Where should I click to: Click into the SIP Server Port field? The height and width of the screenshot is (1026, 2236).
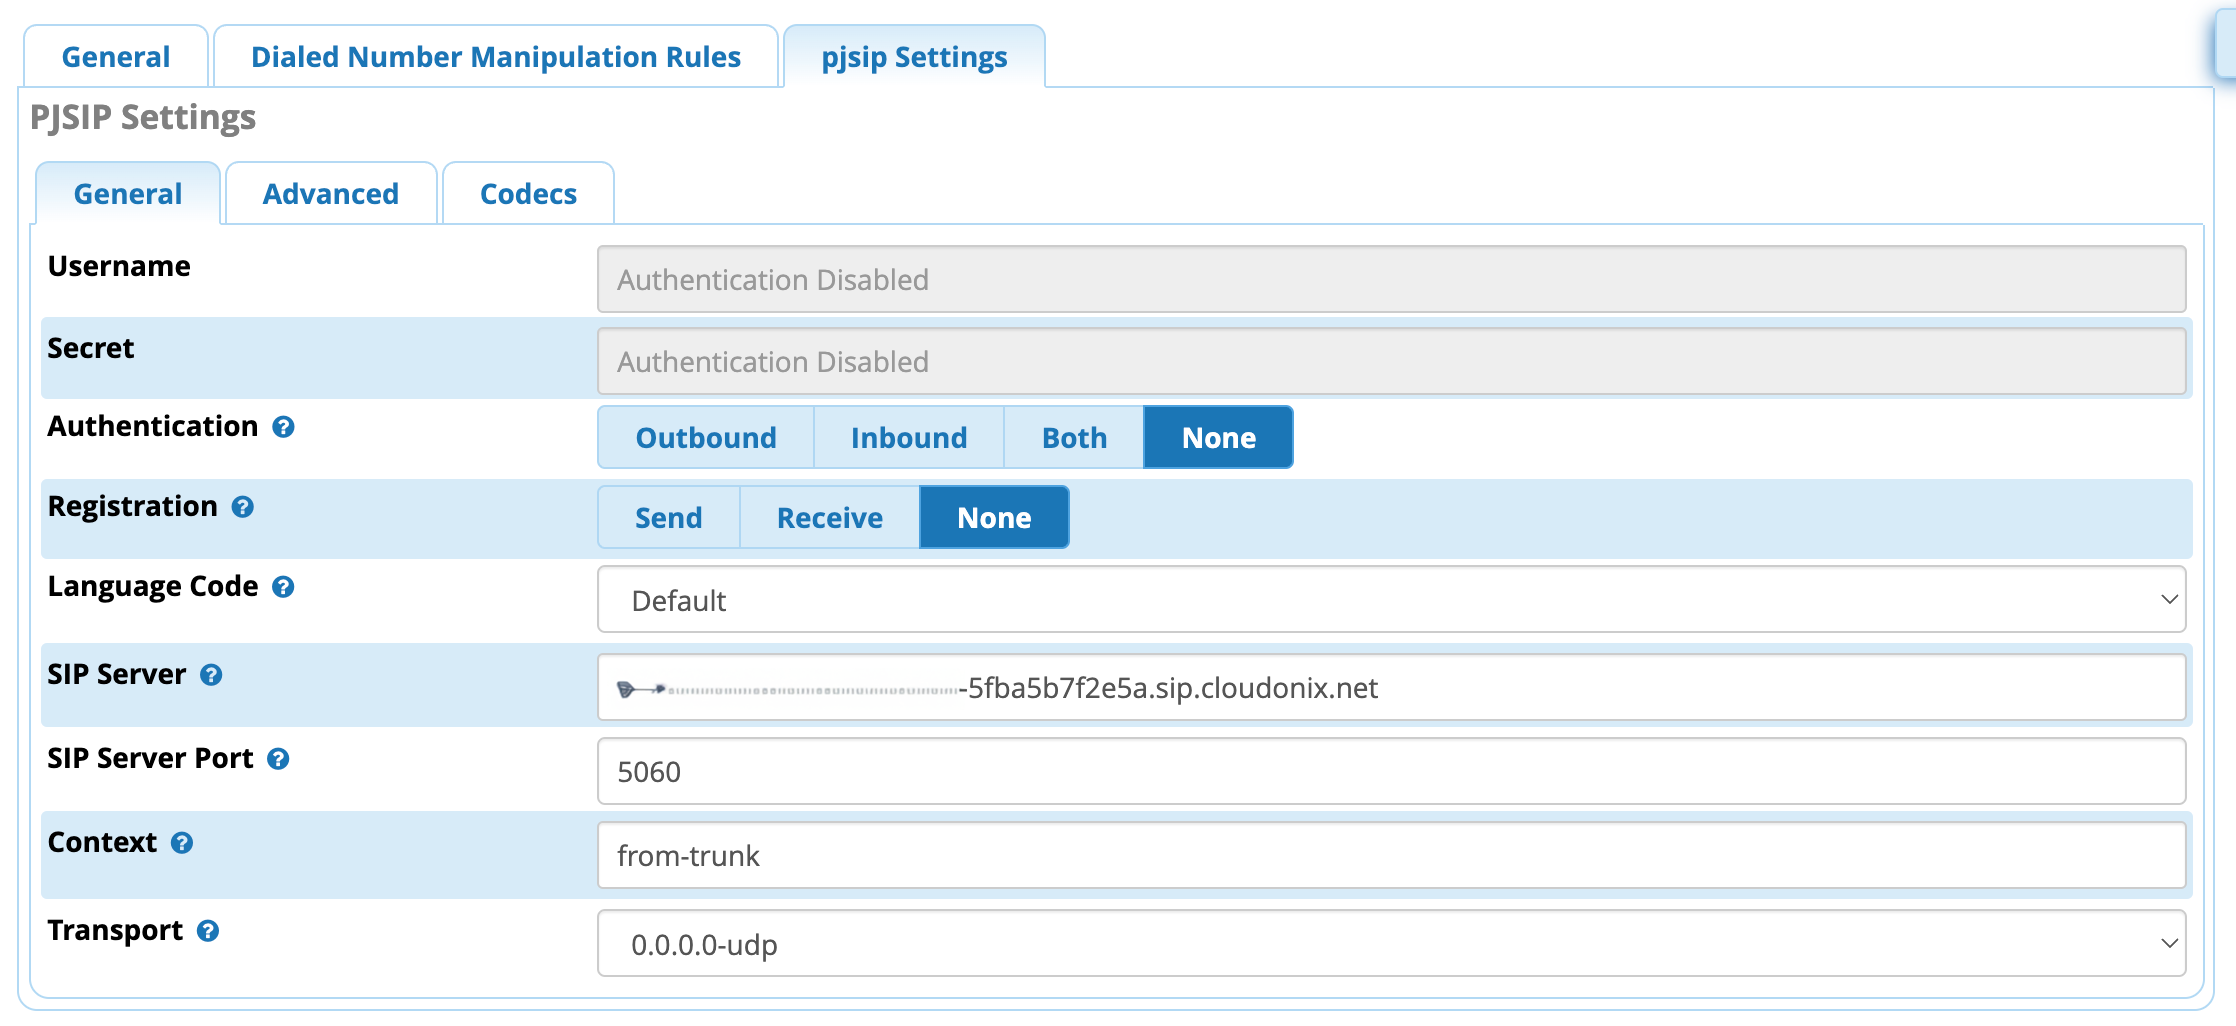click(1390, 772)
